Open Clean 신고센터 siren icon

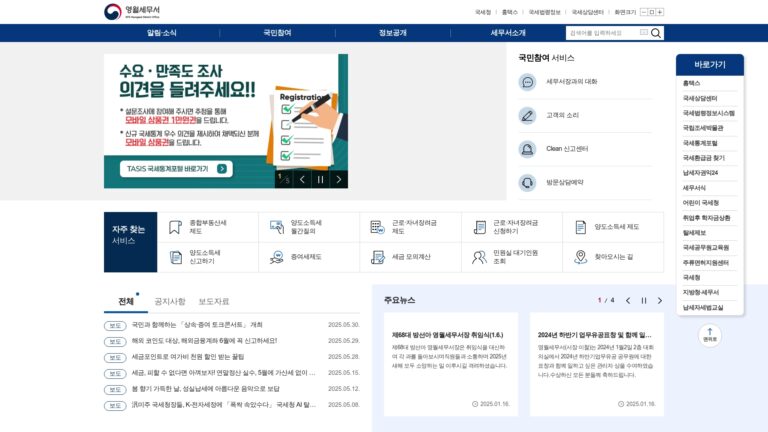(x=527, y=149)
